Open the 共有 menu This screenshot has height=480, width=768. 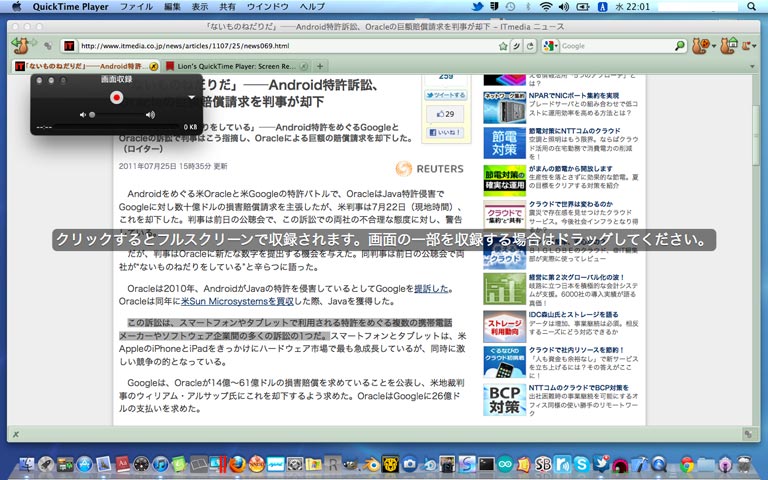227,6
